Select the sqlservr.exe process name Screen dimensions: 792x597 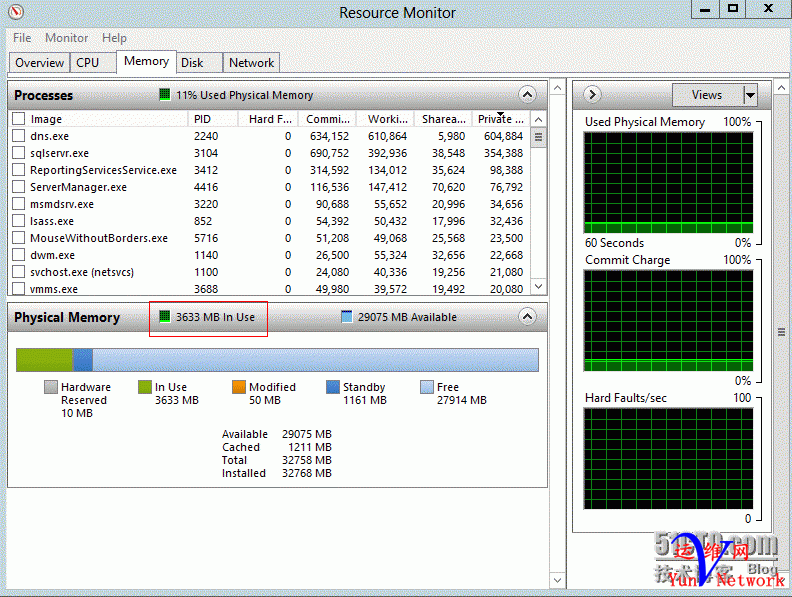[59, 153]
